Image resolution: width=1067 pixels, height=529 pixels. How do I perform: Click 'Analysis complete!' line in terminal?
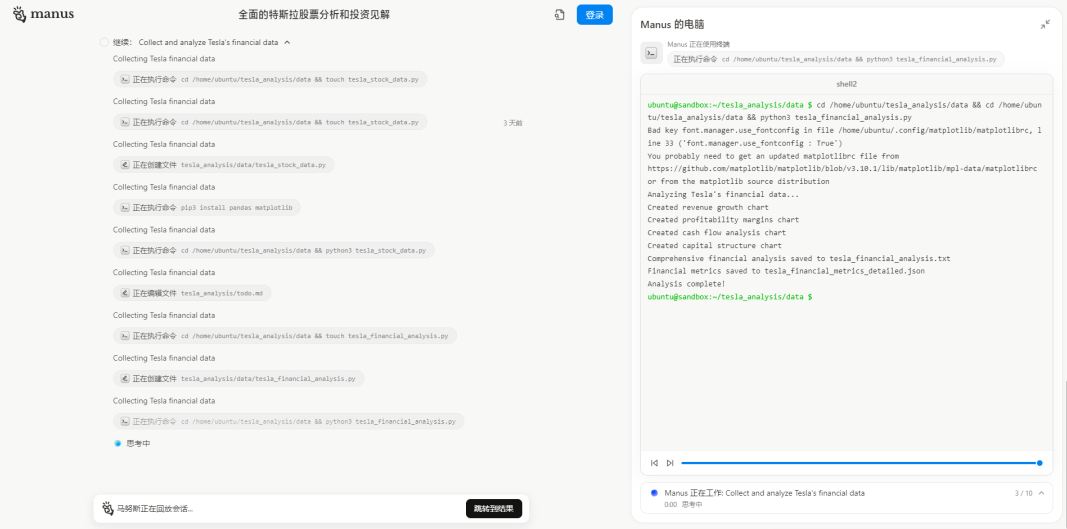tap(686, 284)
